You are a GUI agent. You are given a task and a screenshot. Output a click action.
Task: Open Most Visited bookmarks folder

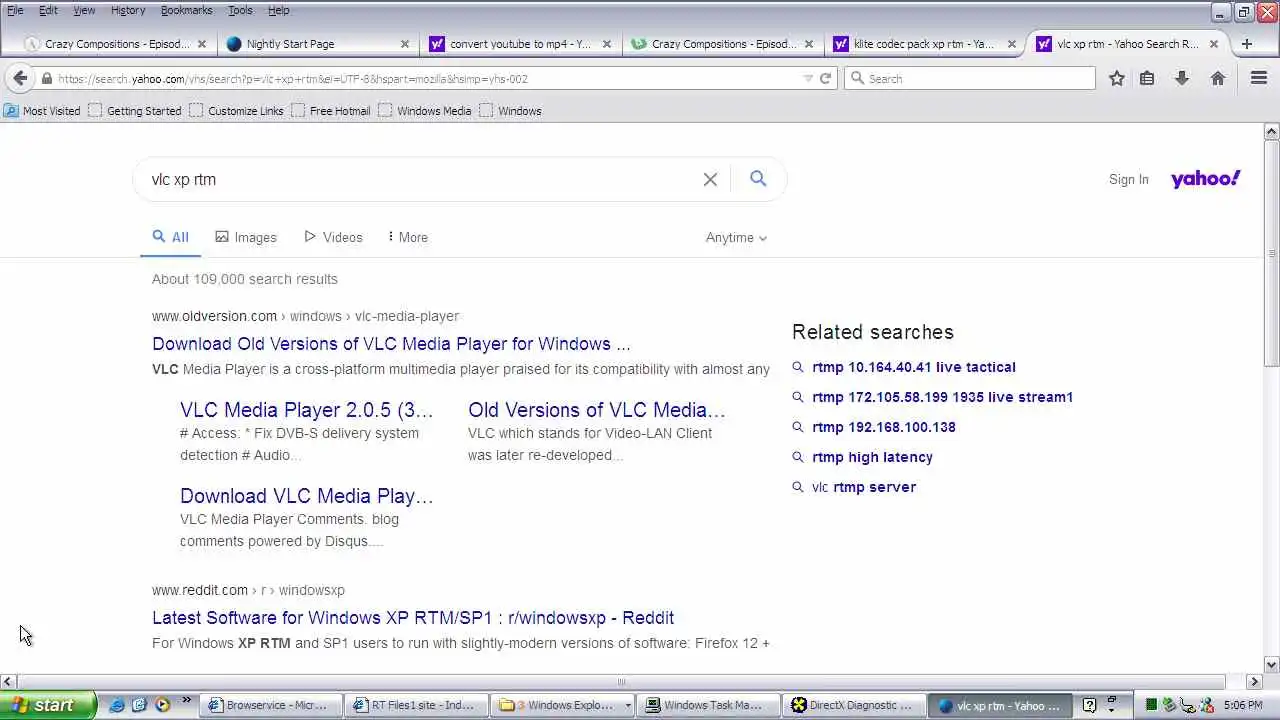tap(42, 111)
